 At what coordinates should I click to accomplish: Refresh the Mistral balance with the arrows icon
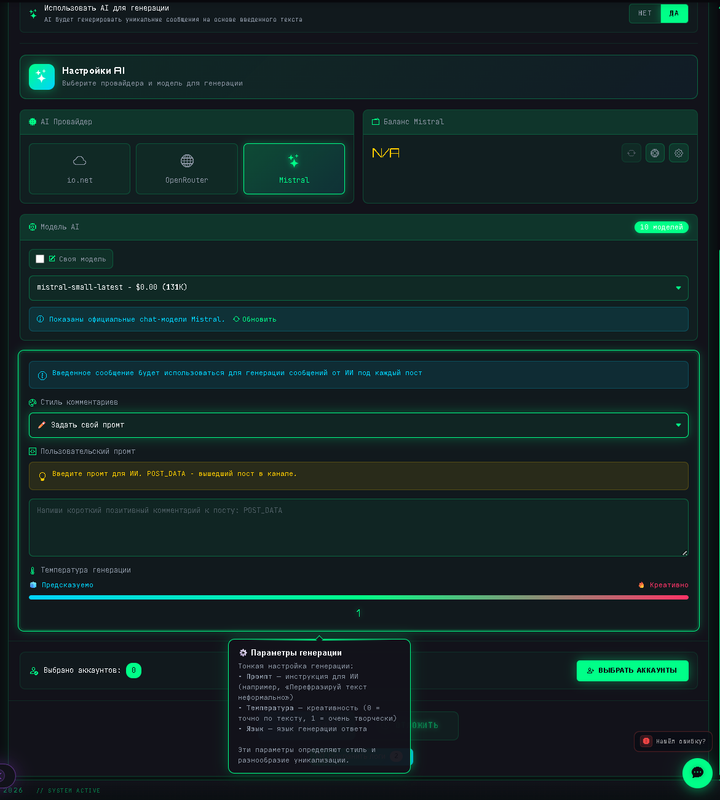631,153
